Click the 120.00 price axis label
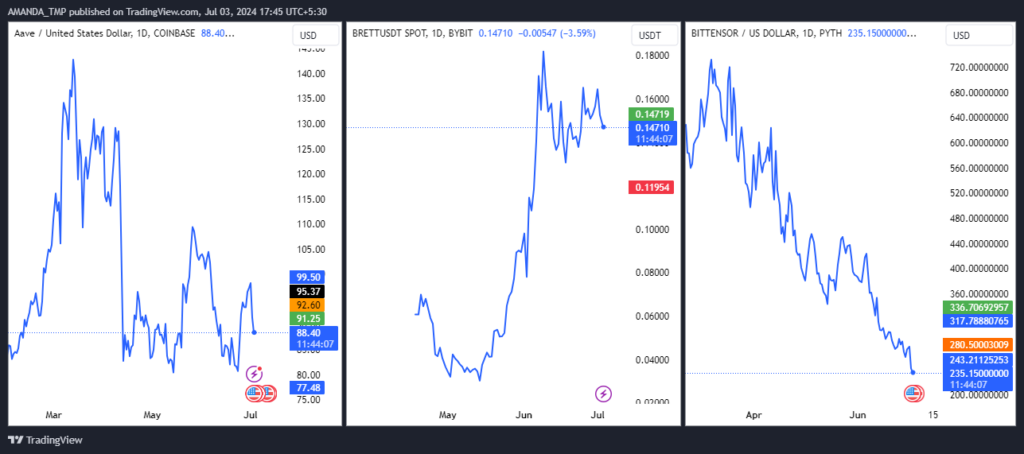 (312, 174)
